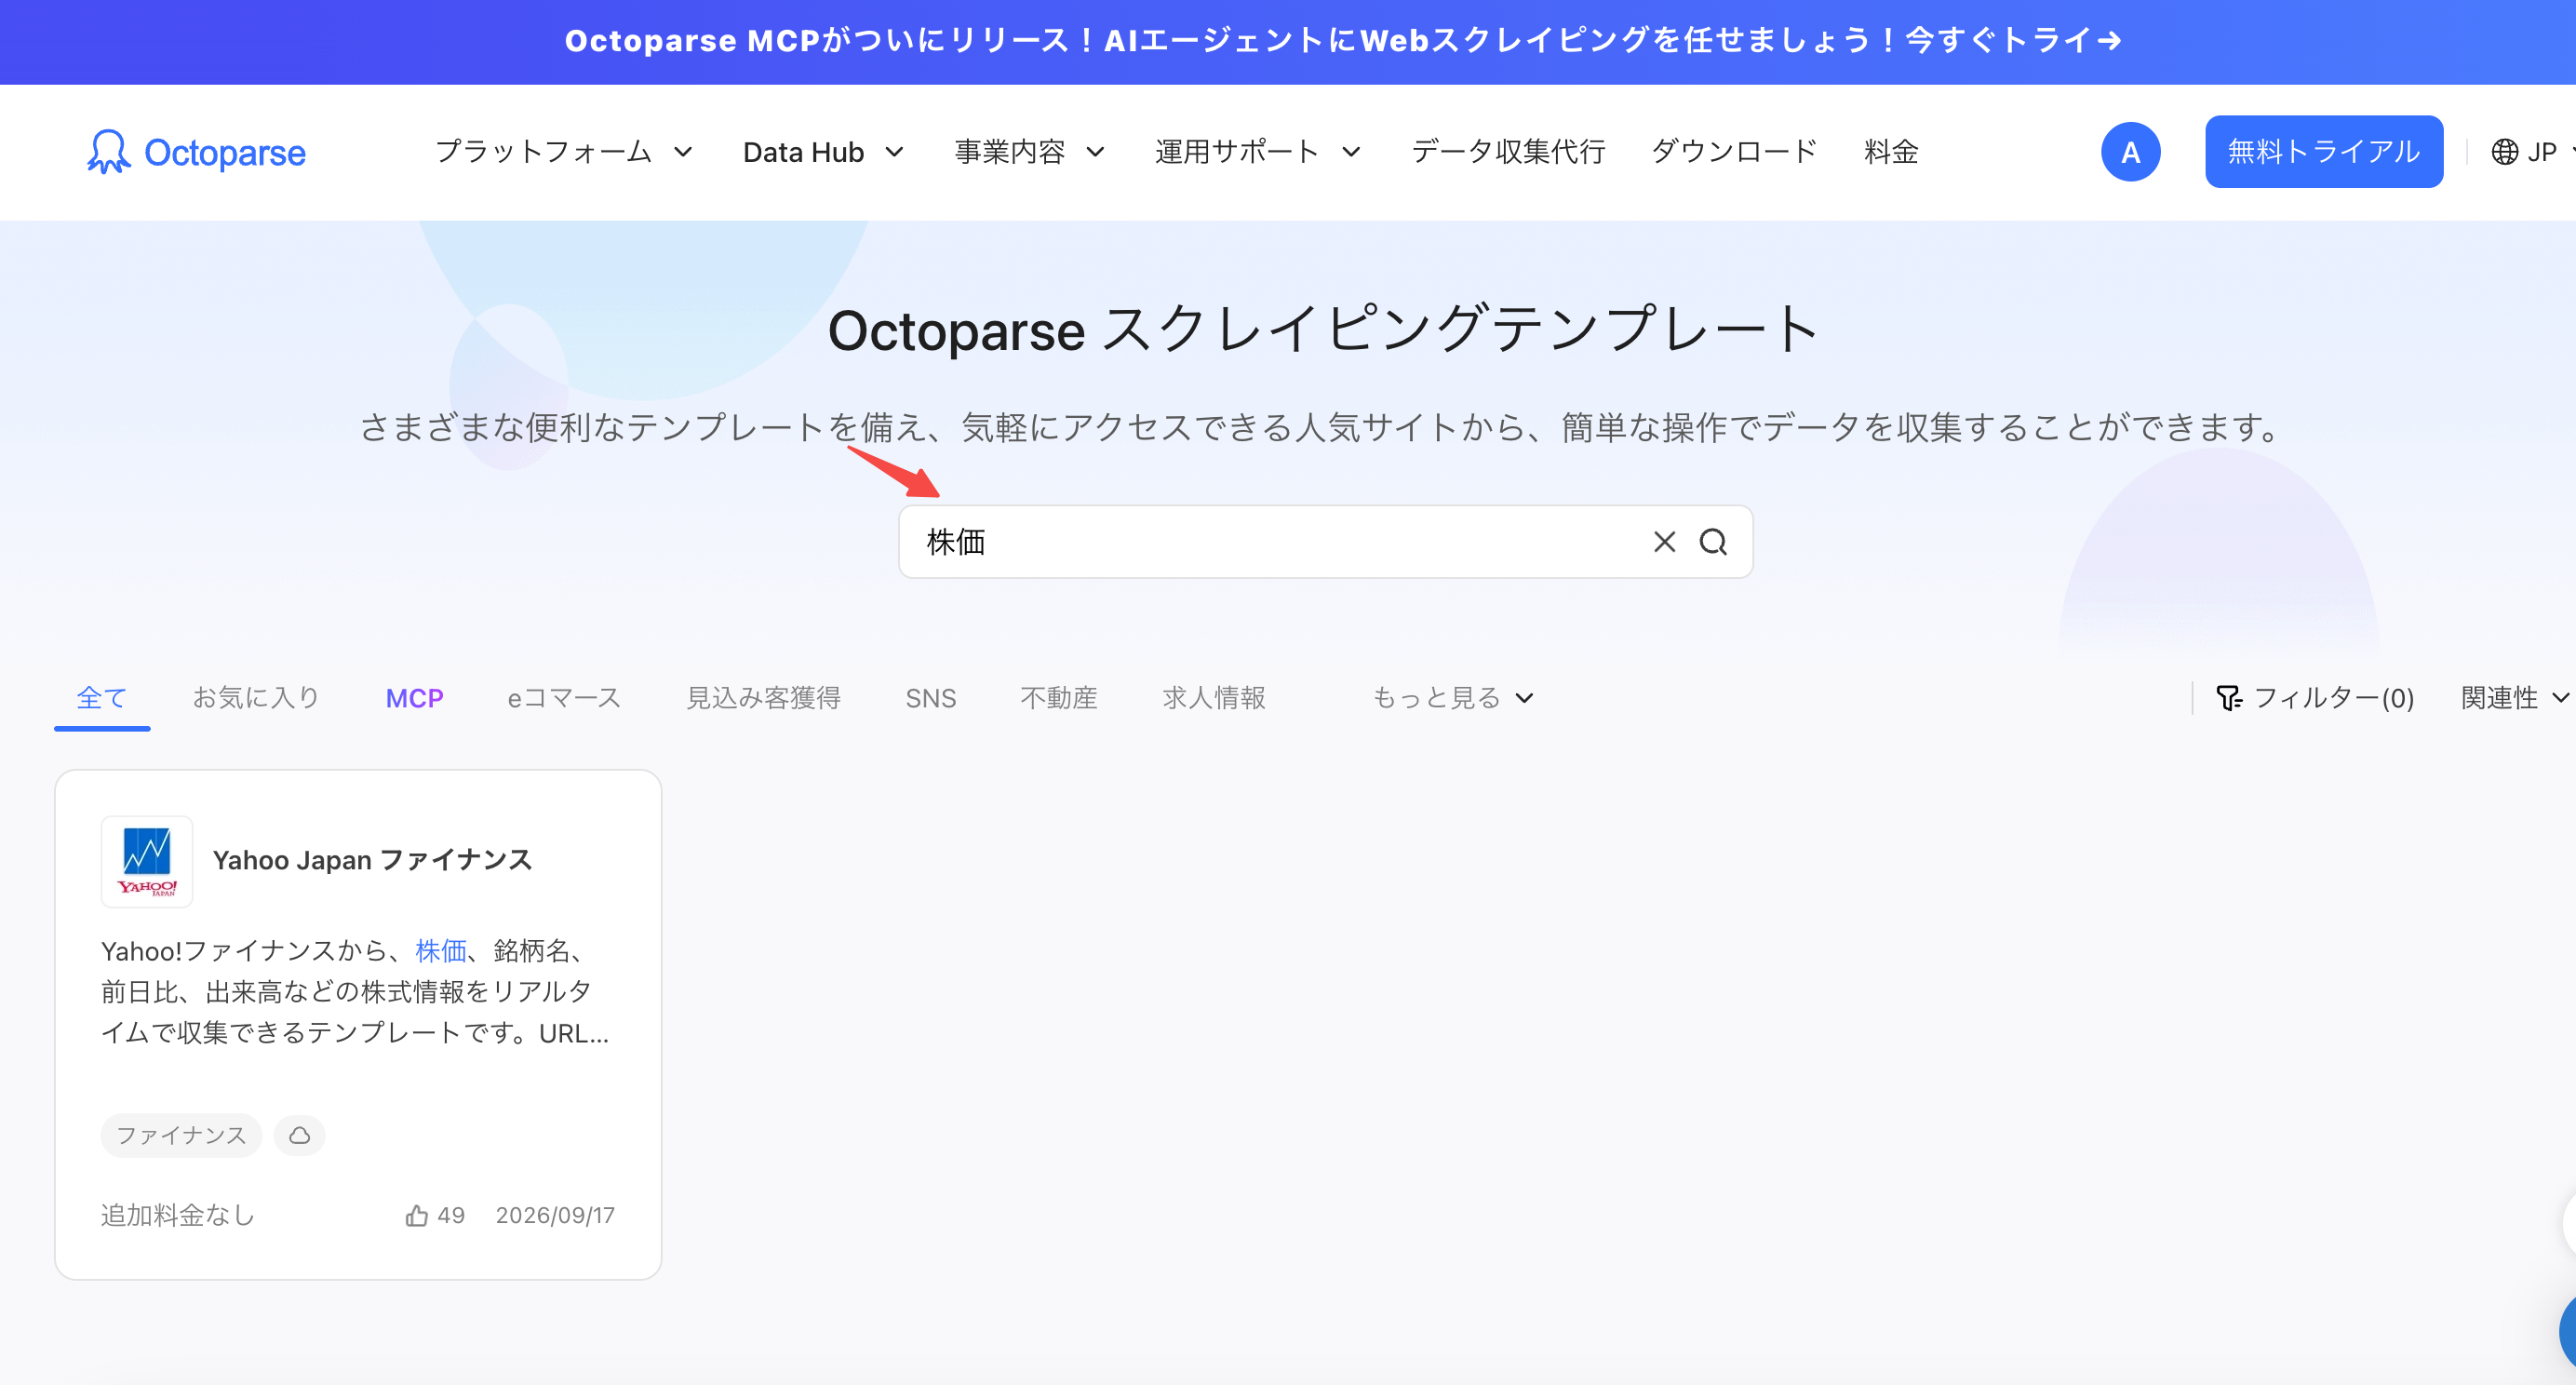
Task: Expand the 事業内容 menu
Action: tap(1029, 152)
